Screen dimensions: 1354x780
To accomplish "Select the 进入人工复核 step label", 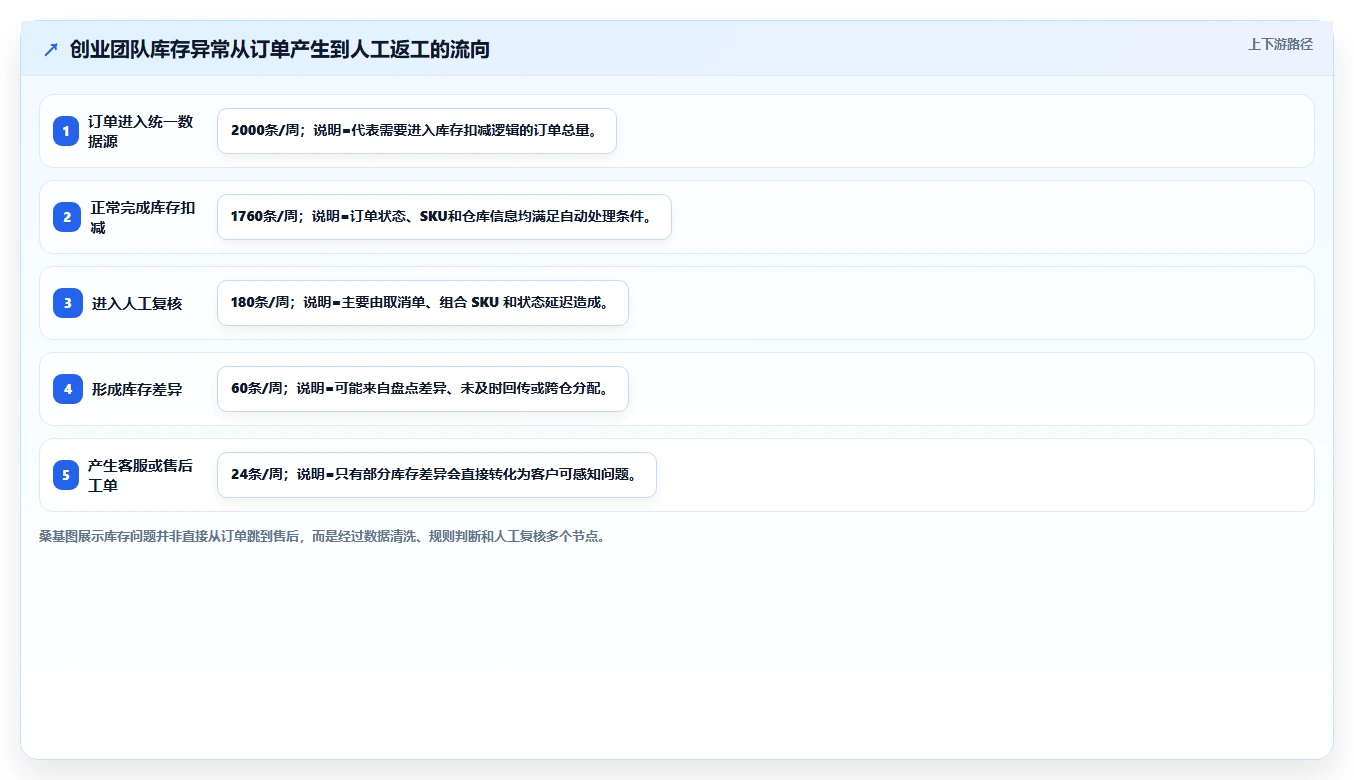I will coord(137,303).
